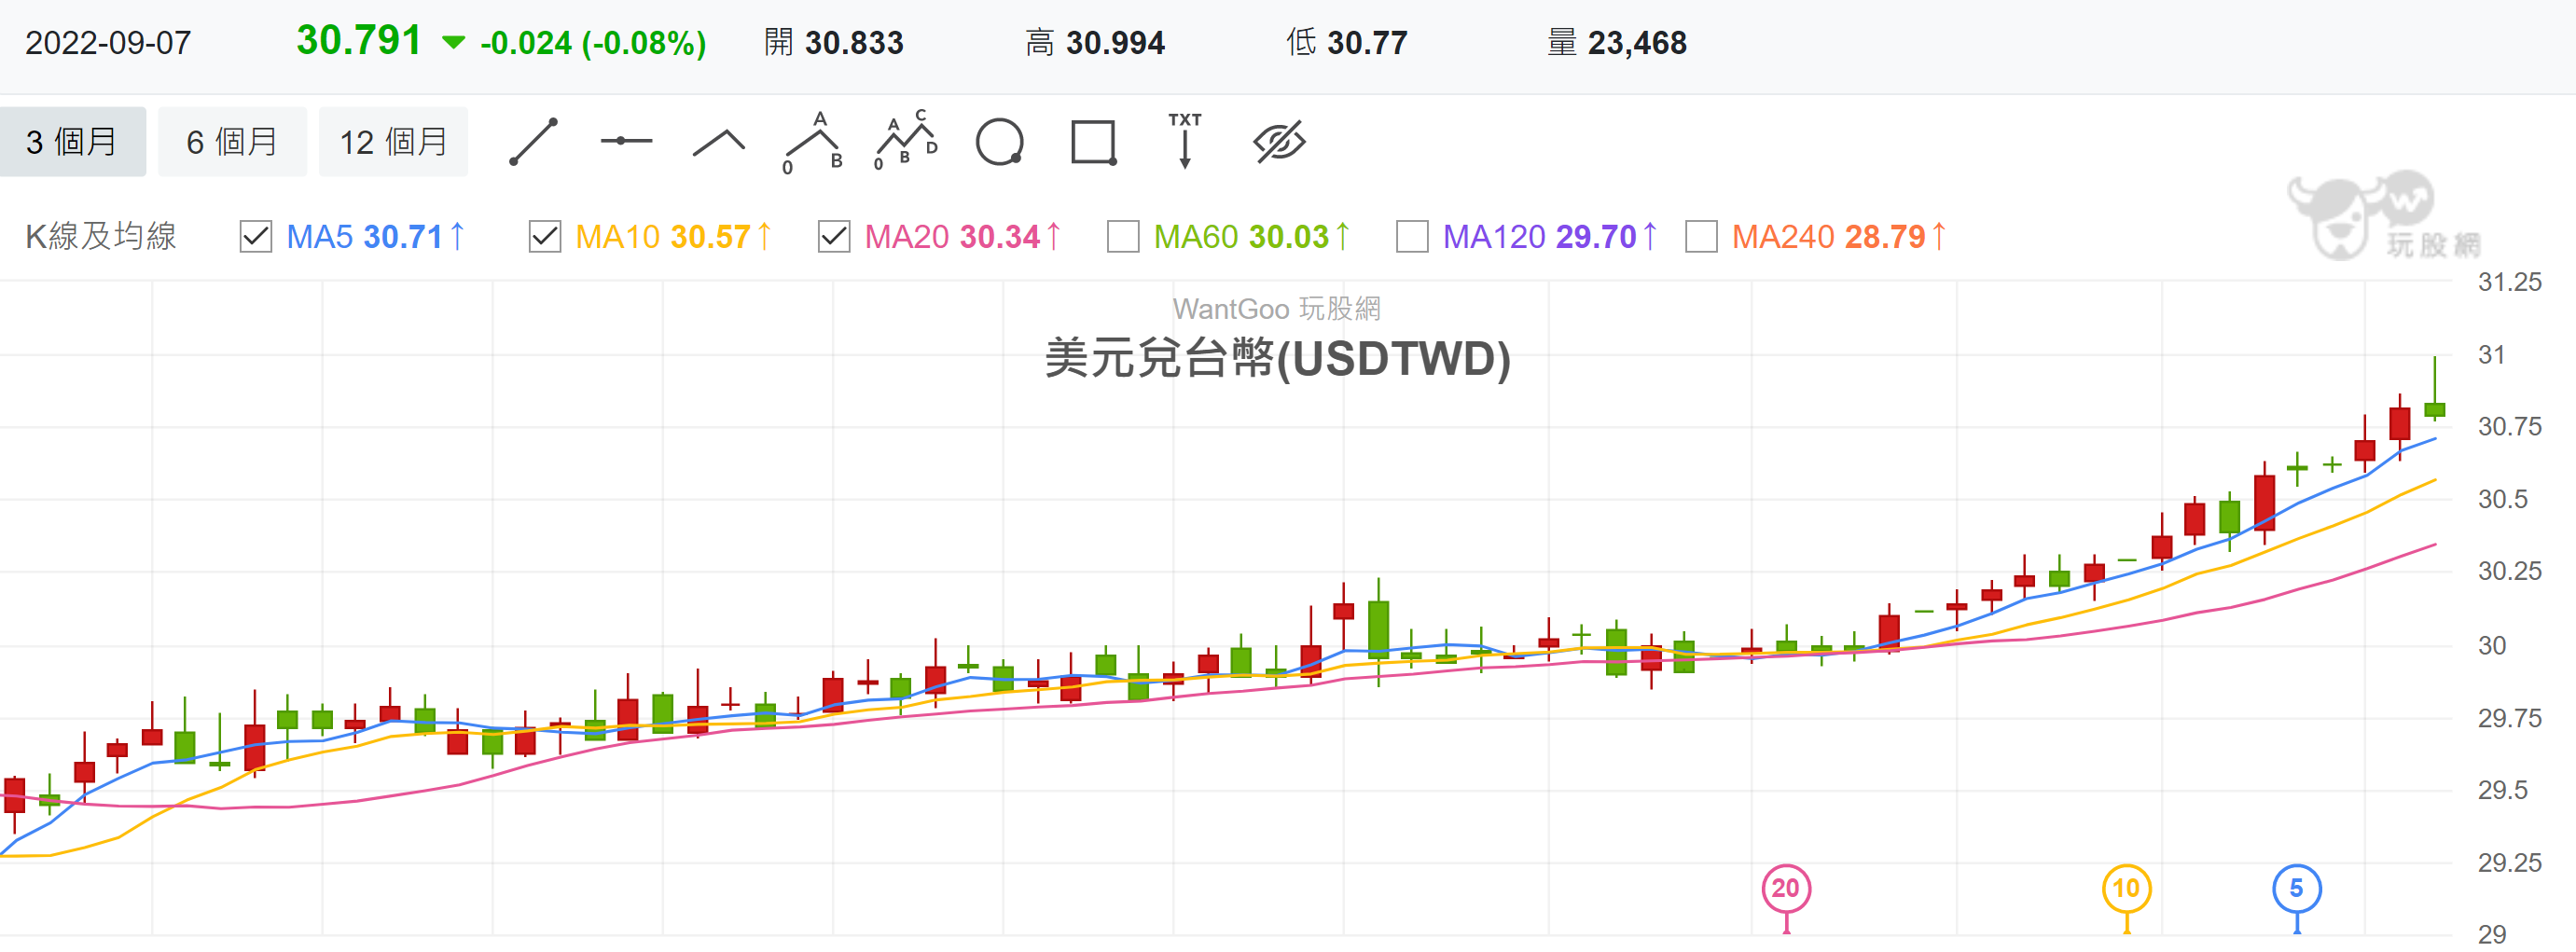Click the opening price 30.833
Screen dimensions: 2576x952
[854, 43]
